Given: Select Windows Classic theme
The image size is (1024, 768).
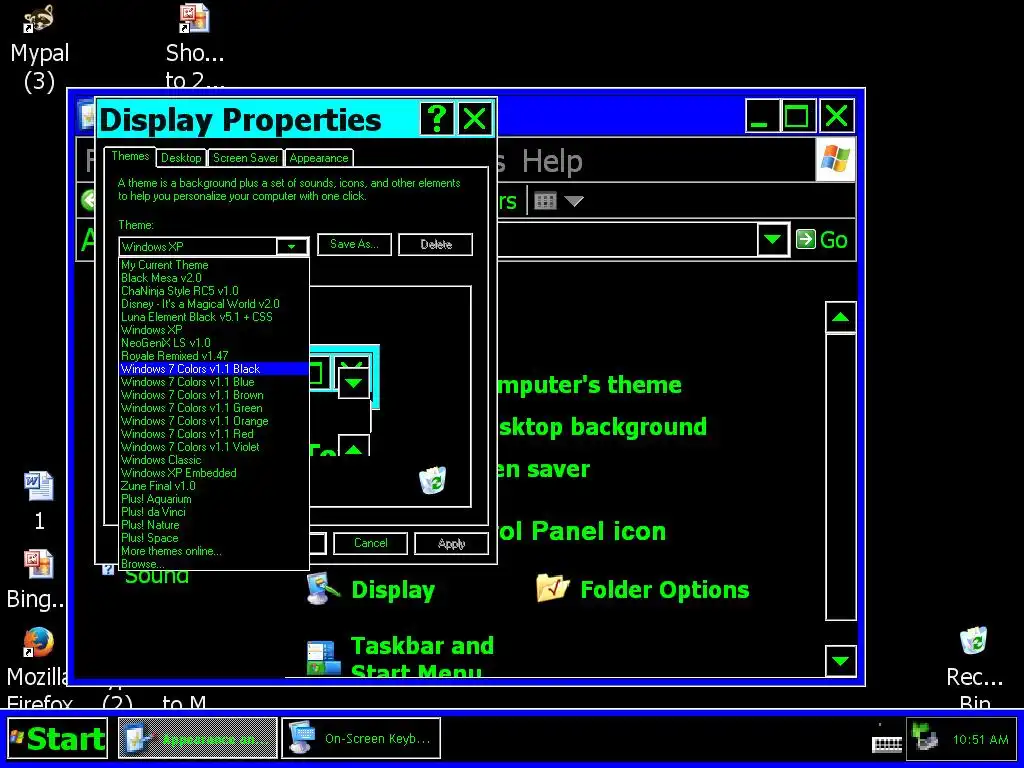Looking at the screenshot, I should point(214,460).
